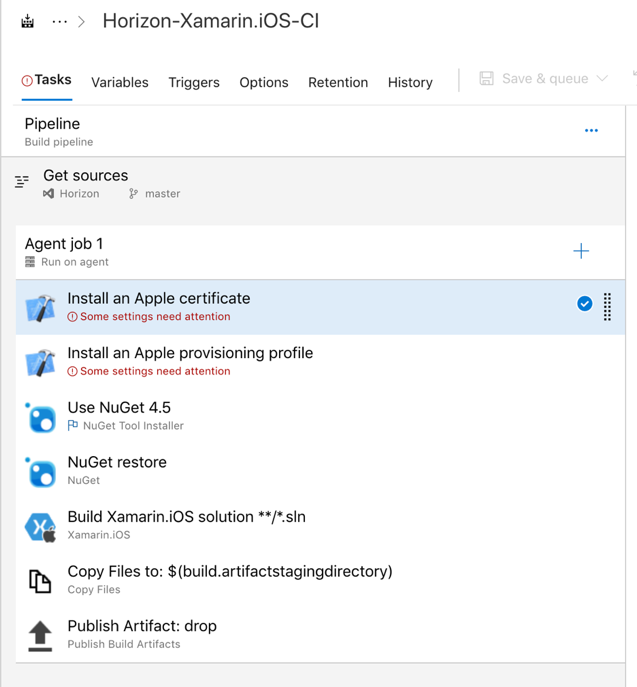
Task: Open the Pipeline more options menu
Action: [591, 131]
